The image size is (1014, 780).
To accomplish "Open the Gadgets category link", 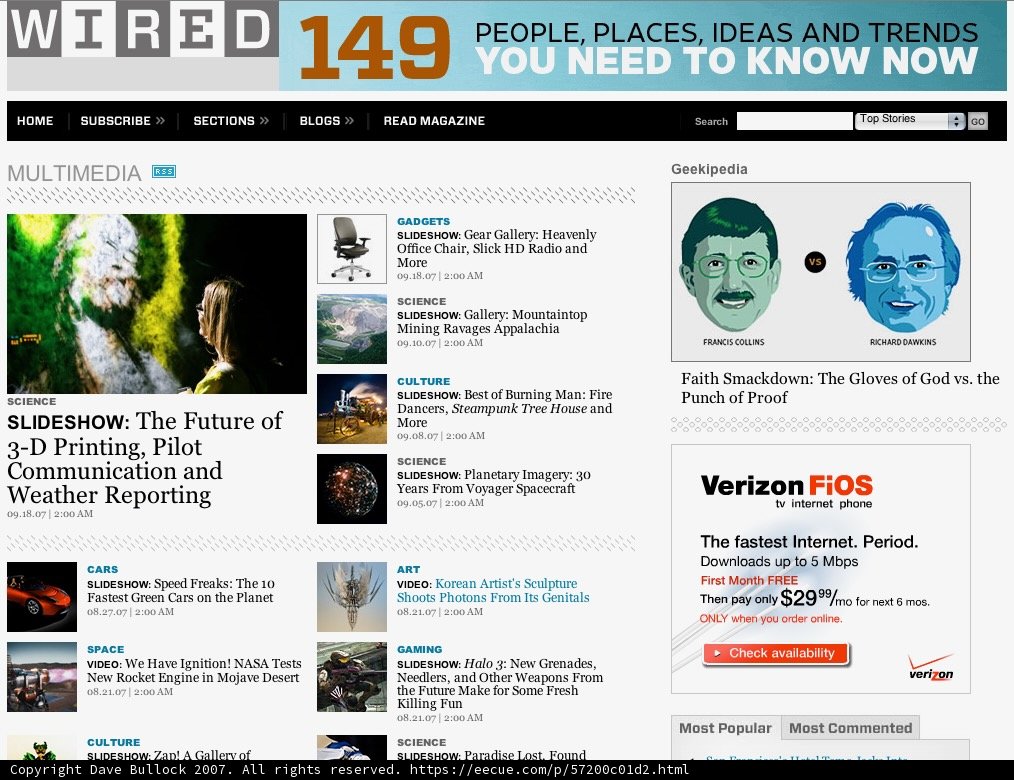I will click(423, 221).
